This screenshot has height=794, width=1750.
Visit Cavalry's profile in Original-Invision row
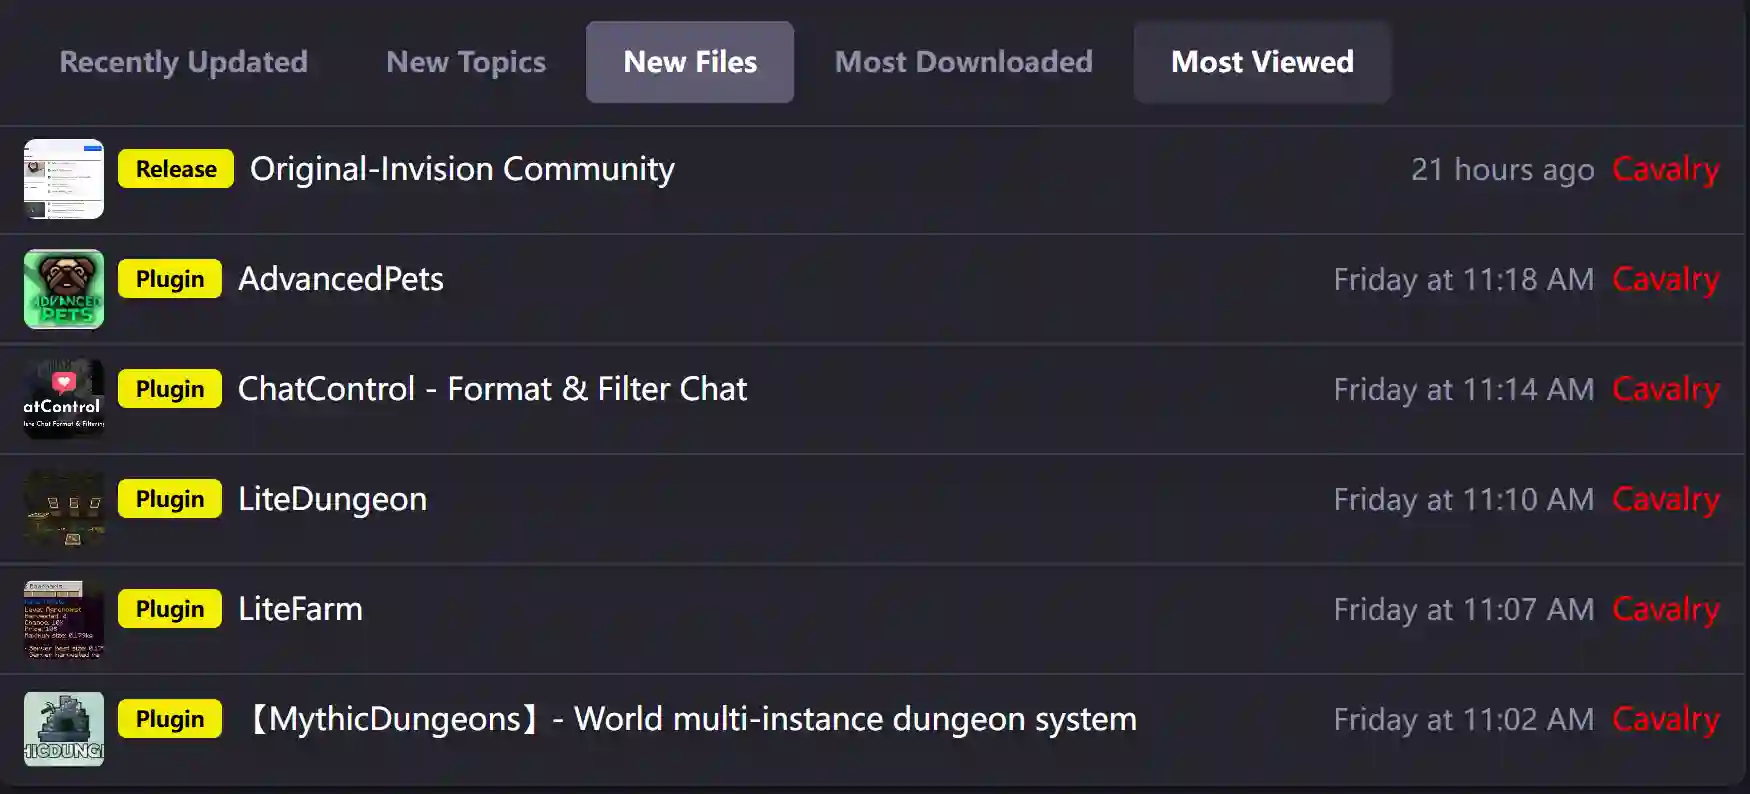(1666, 169)
